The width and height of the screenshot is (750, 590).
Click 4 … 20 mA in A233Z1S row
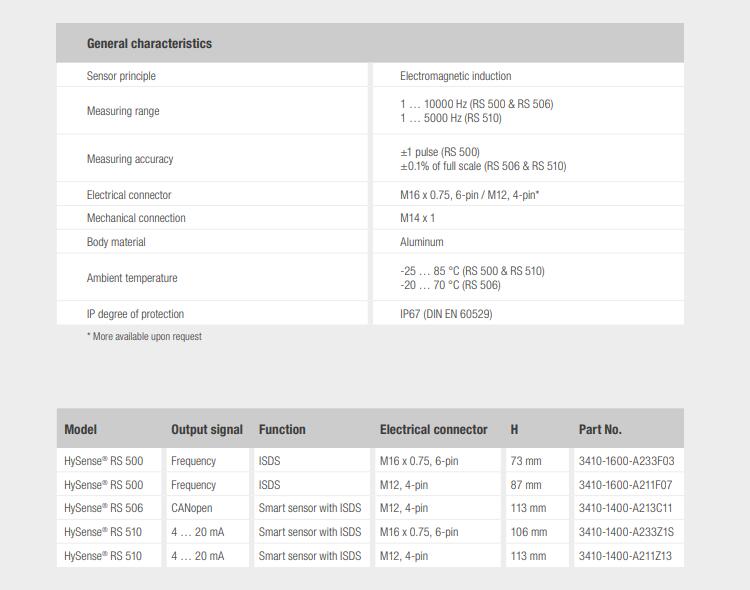coord(198,532)
